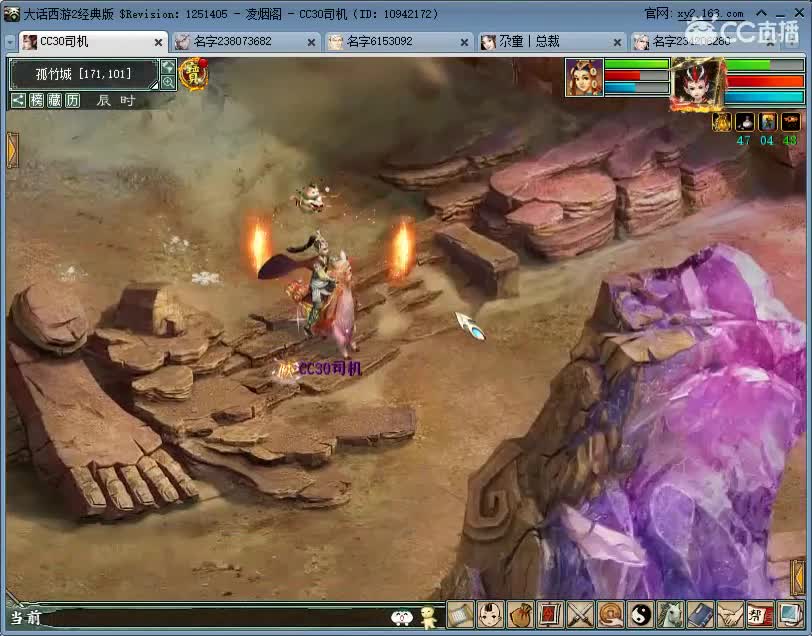This screenshot has height=636, width=812.
Task: Click the small floating pet above the character
Action: tap(311, 198)
